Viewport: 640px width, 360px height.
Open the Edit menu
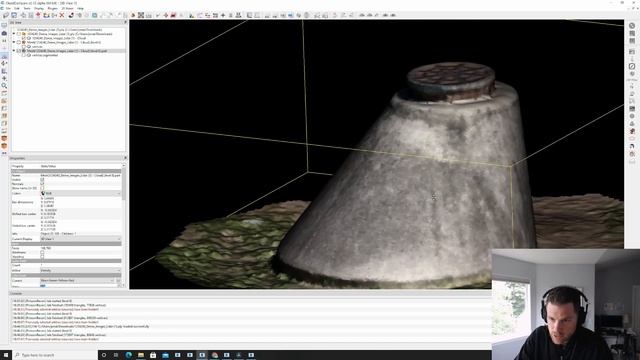coord(17,8)
